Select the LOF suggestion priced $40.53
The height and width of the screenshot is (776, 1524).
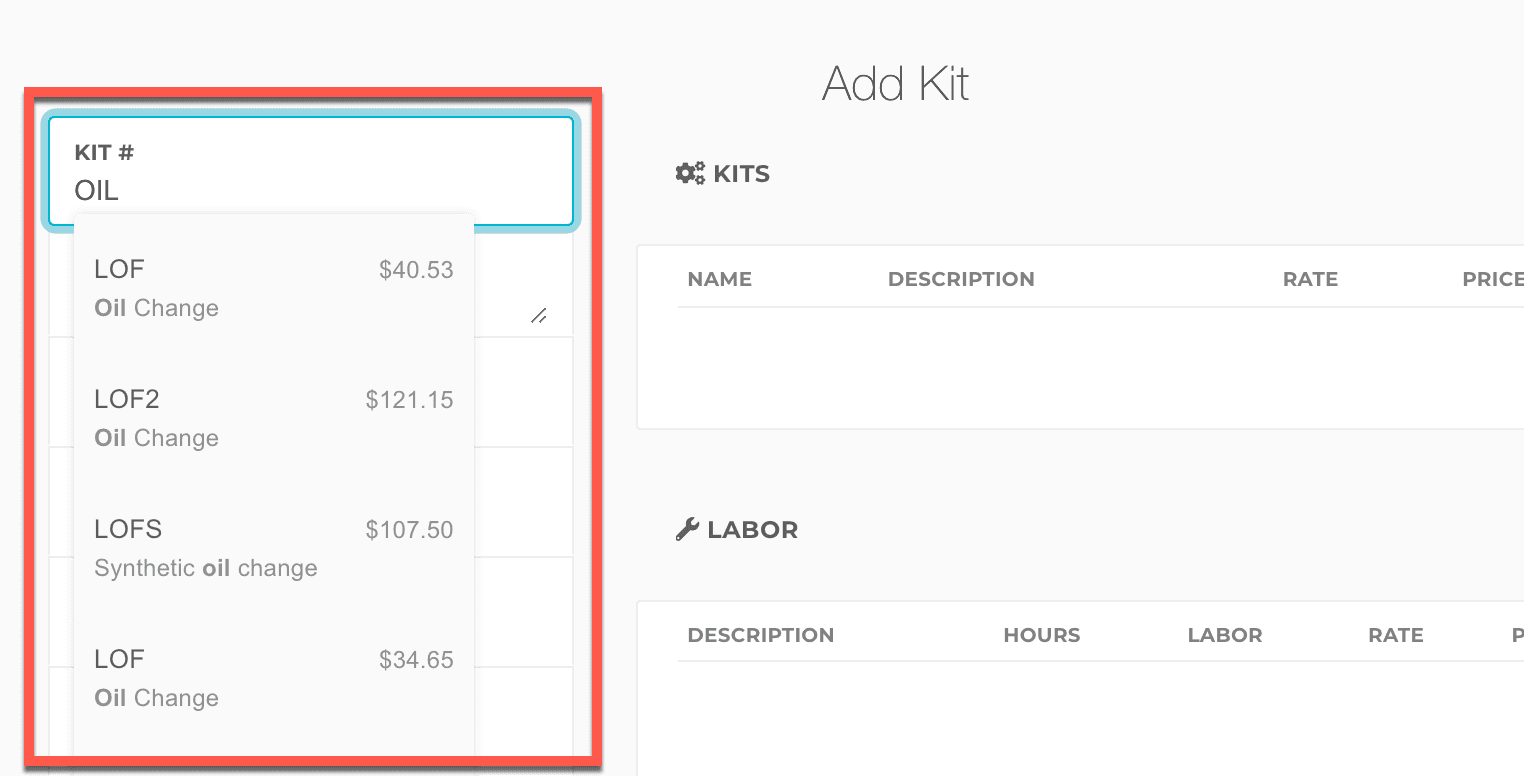[x=273, y=288]
